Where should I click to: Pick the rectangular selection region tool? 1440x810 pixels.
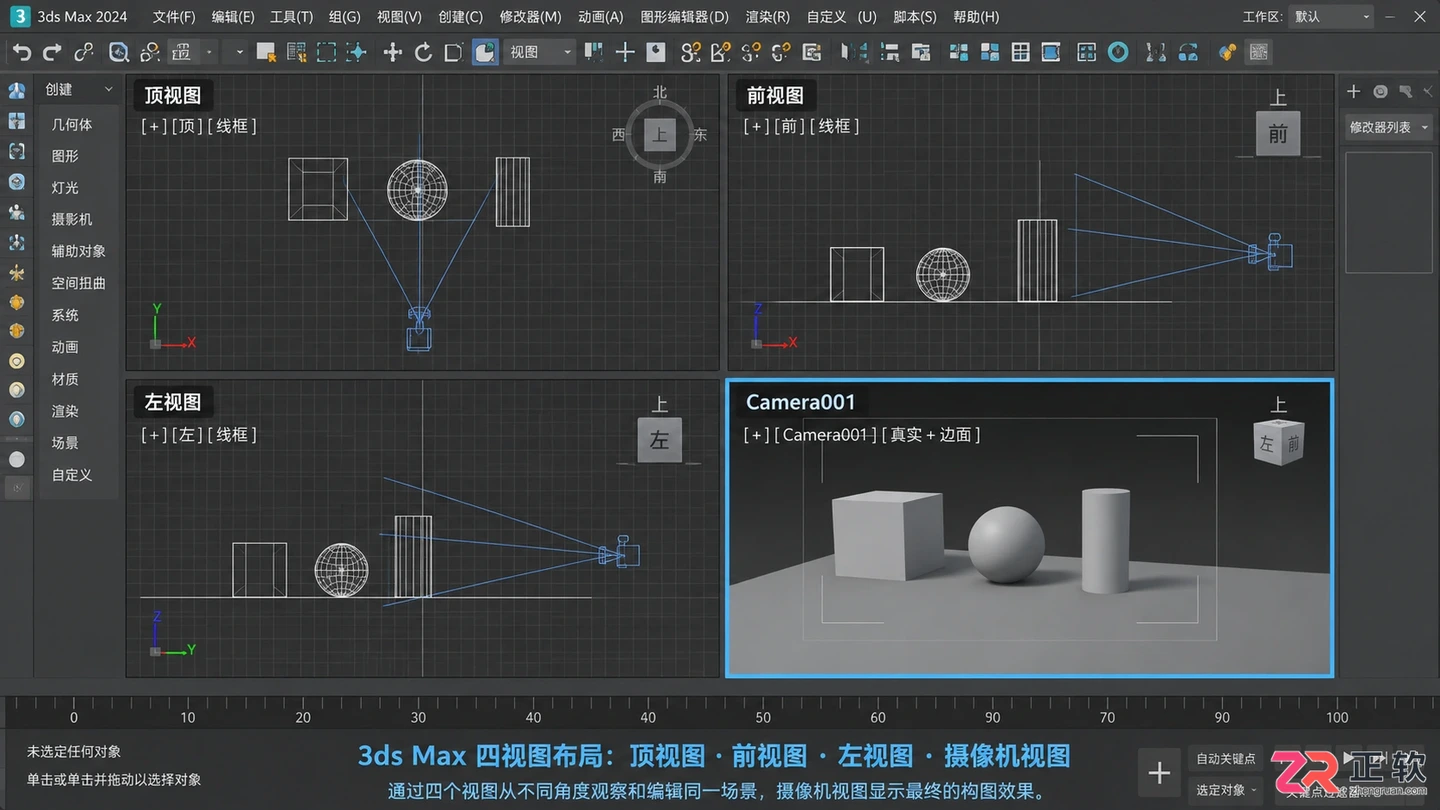(x=326, y=52)
